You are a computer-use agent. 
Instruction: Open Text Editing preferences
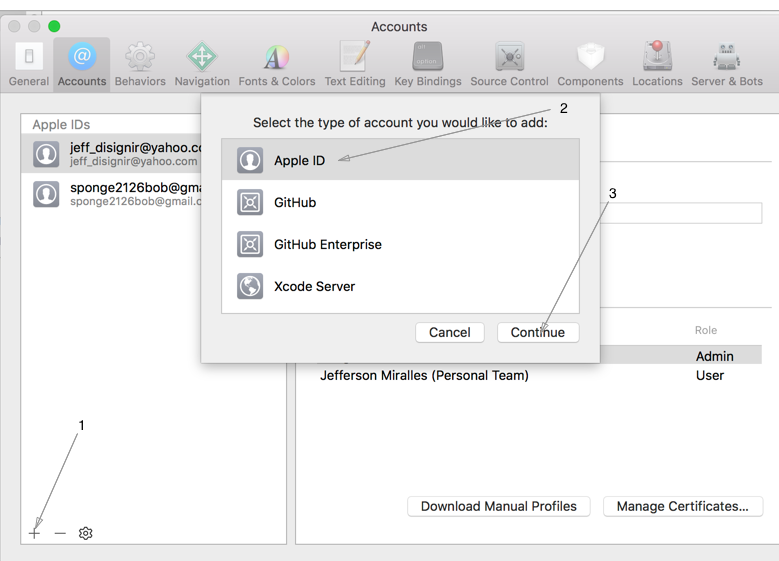[x=355, y=65]
